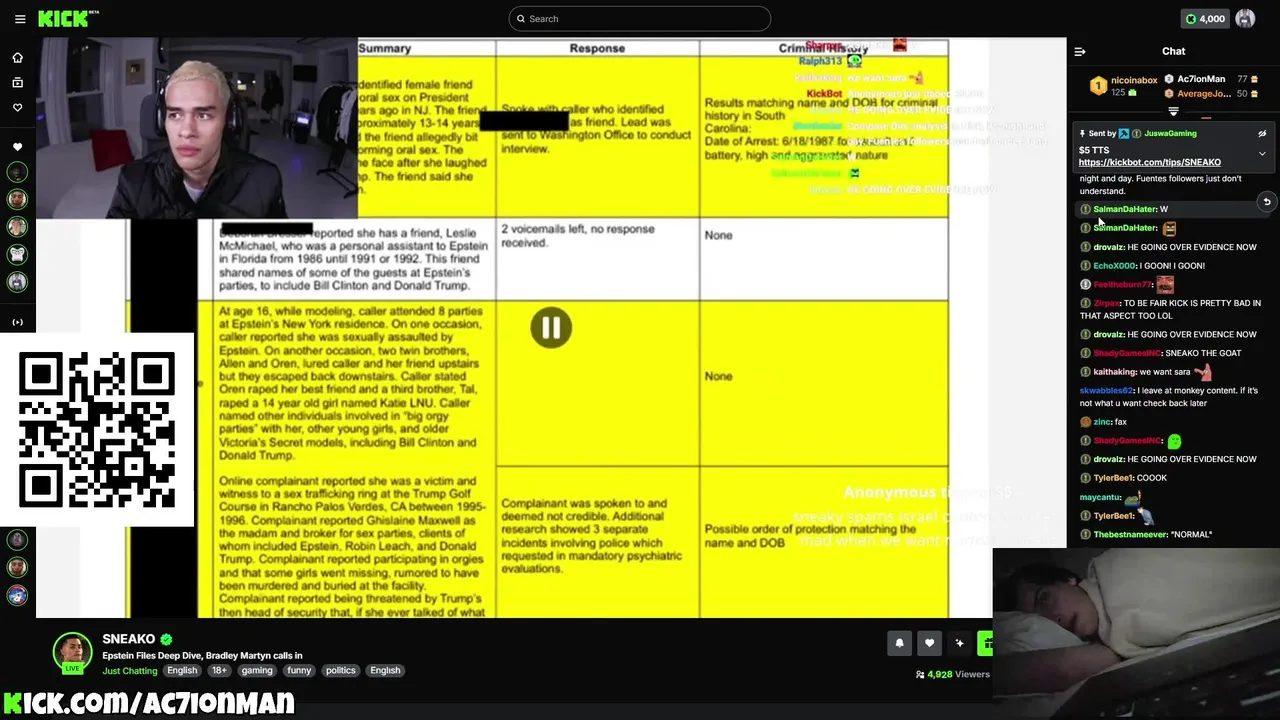The image size is (1280, 720).
Task: Open the hamburger menu beside Kick logo
Action: [x=19, y=19]
